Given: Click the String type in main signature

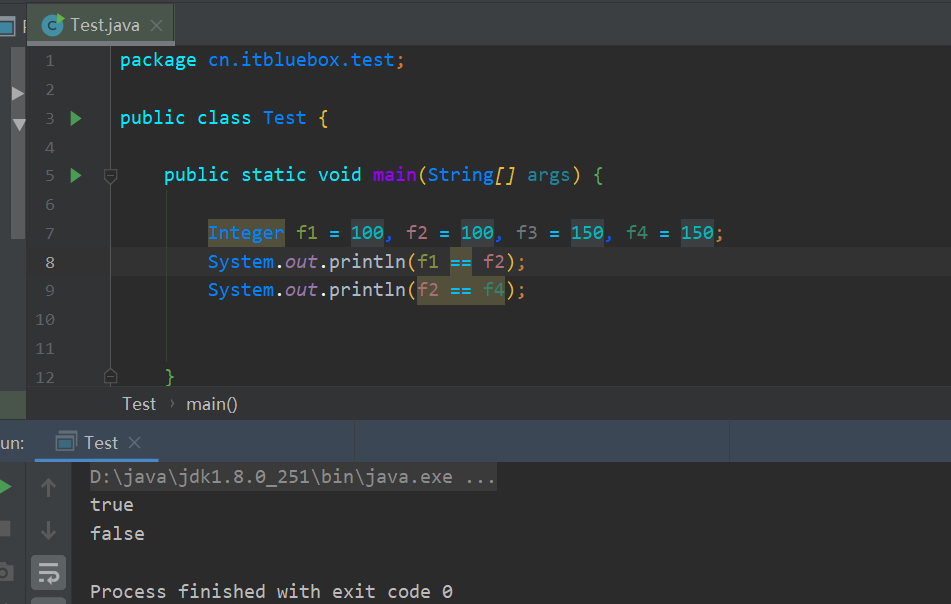Looking at the screenshot, I should tap(460, 175).
